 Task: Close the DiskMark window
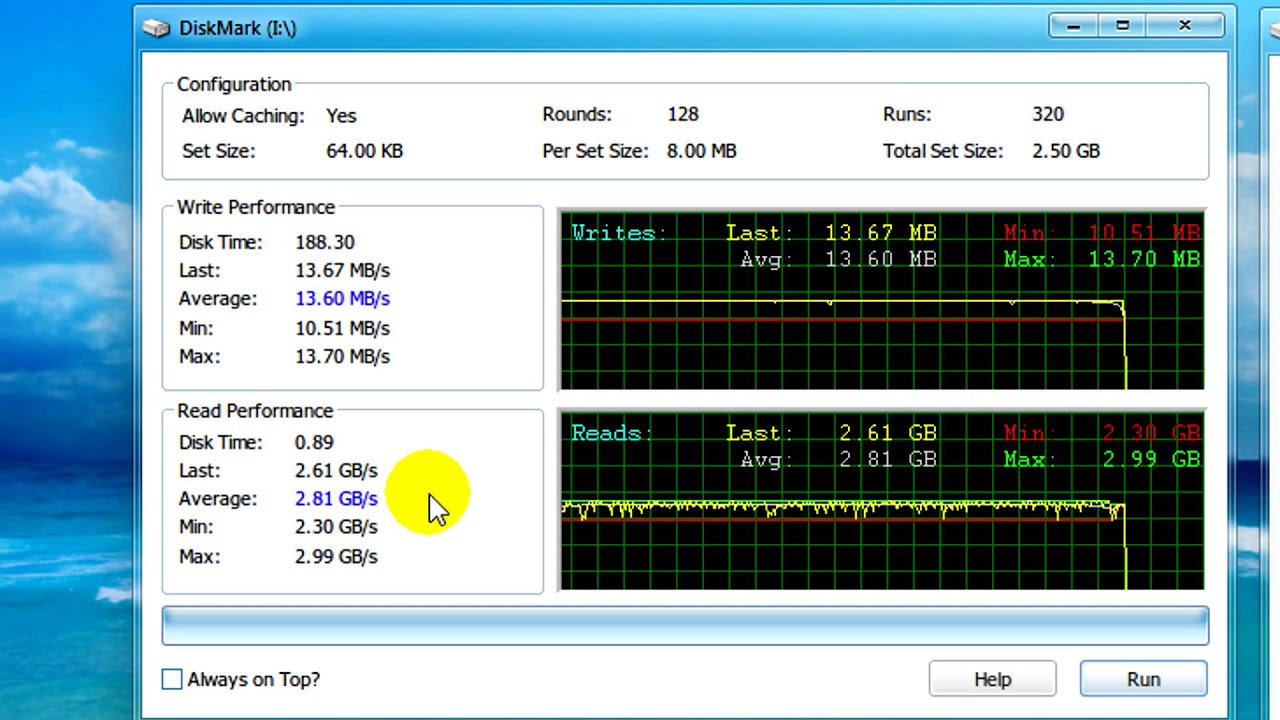coord(1185,26)
